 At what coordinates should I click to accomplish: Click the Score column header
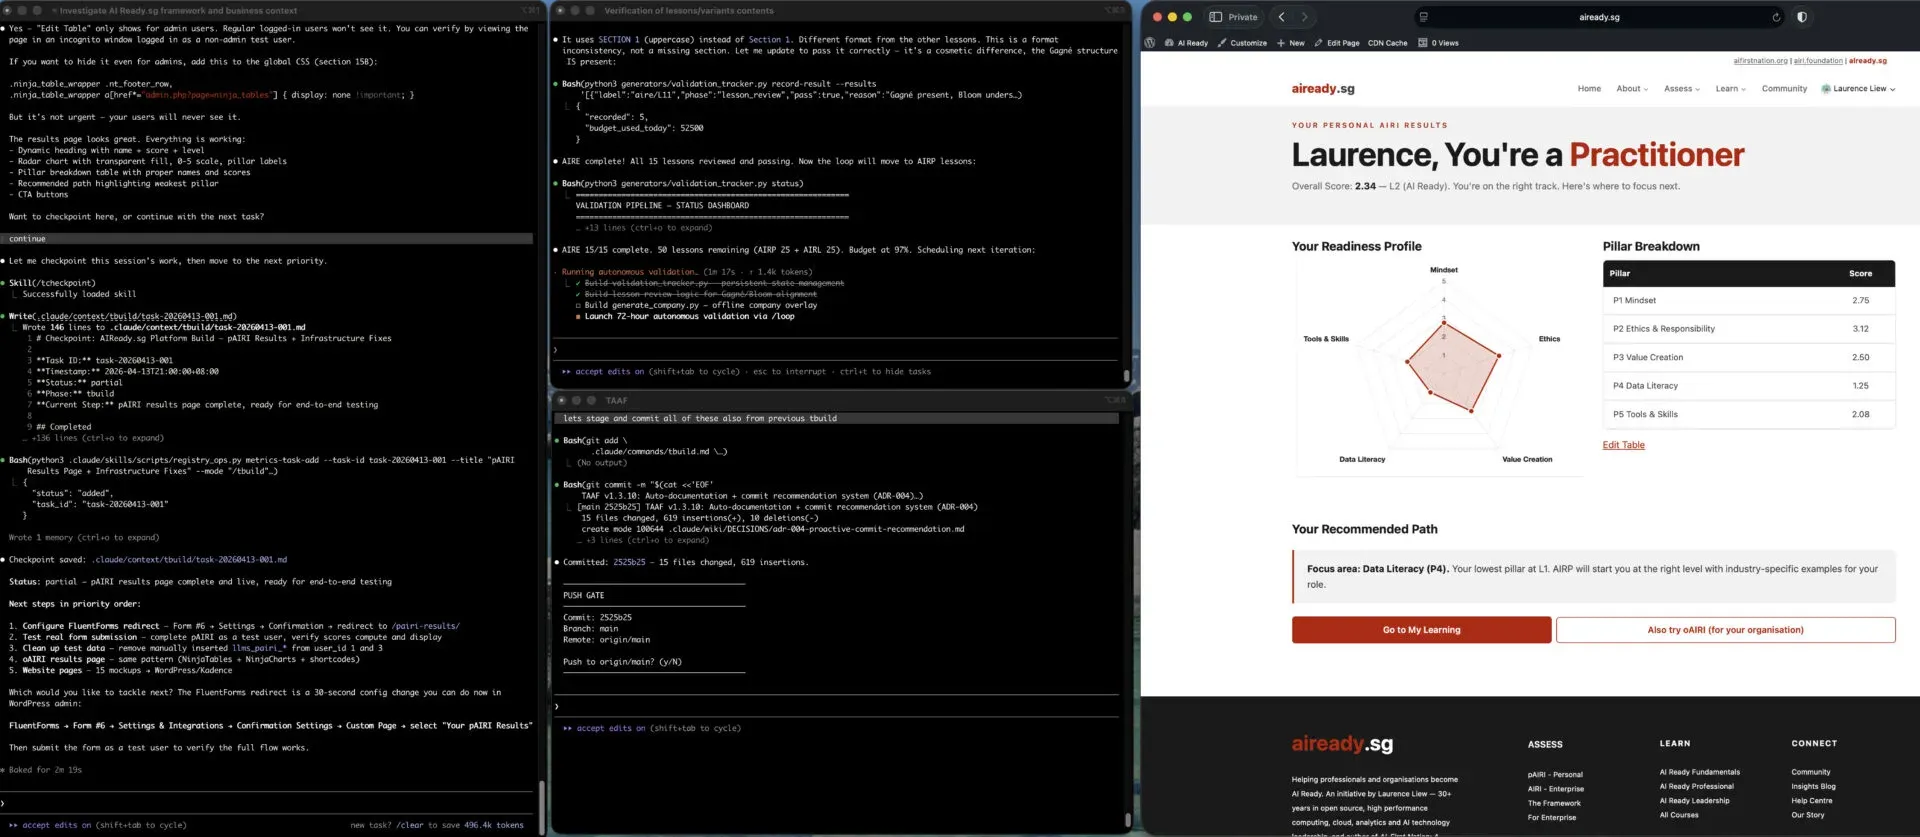pos(1860,273)
